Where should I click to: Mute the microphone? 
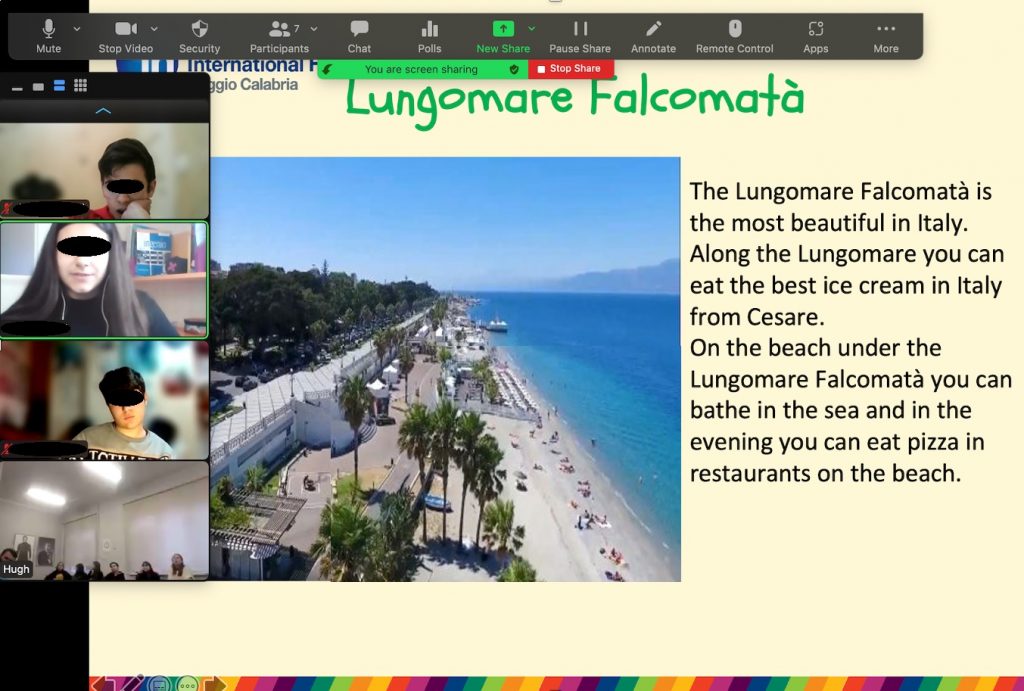[48, 36]
